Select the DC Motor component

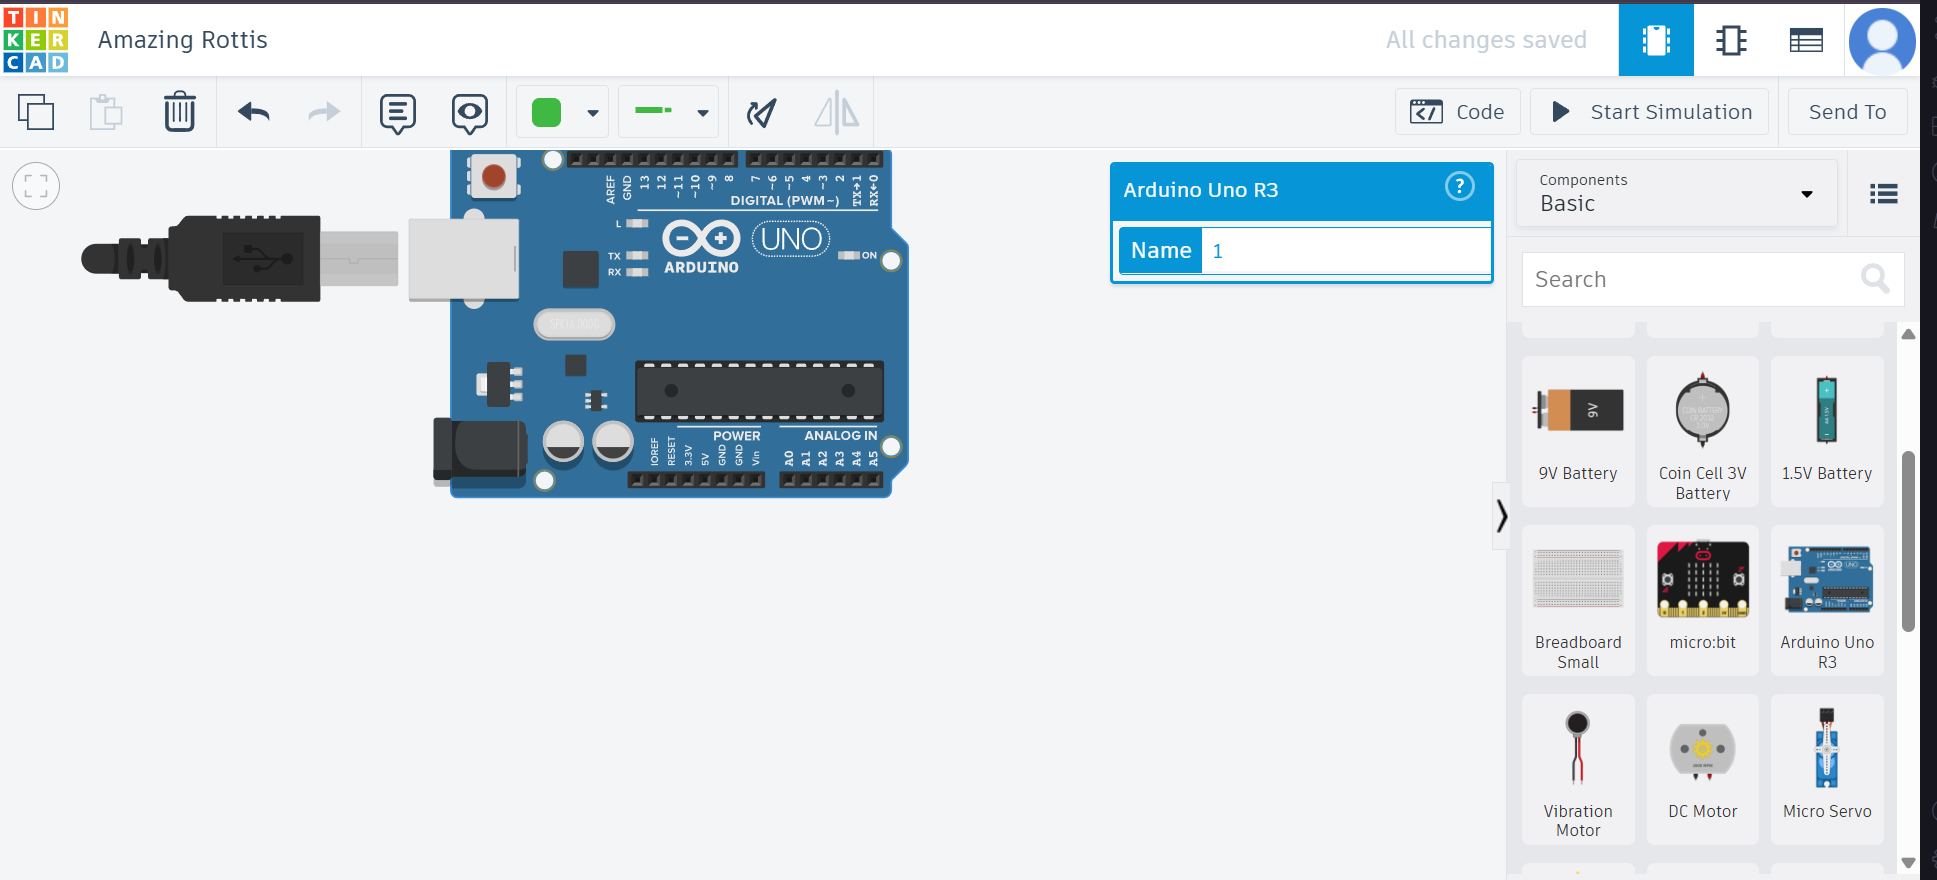tap(1702, 769)
